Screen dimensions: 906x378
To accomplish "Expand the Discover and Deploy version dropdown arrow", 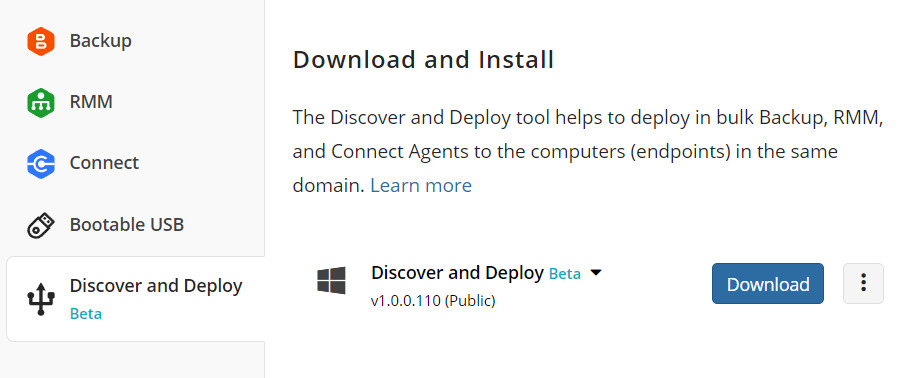I will [596, 273].
